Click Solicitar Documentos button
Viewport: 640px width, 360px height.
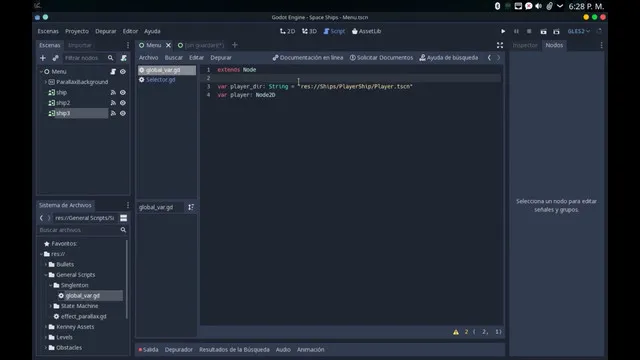point(381,58)
